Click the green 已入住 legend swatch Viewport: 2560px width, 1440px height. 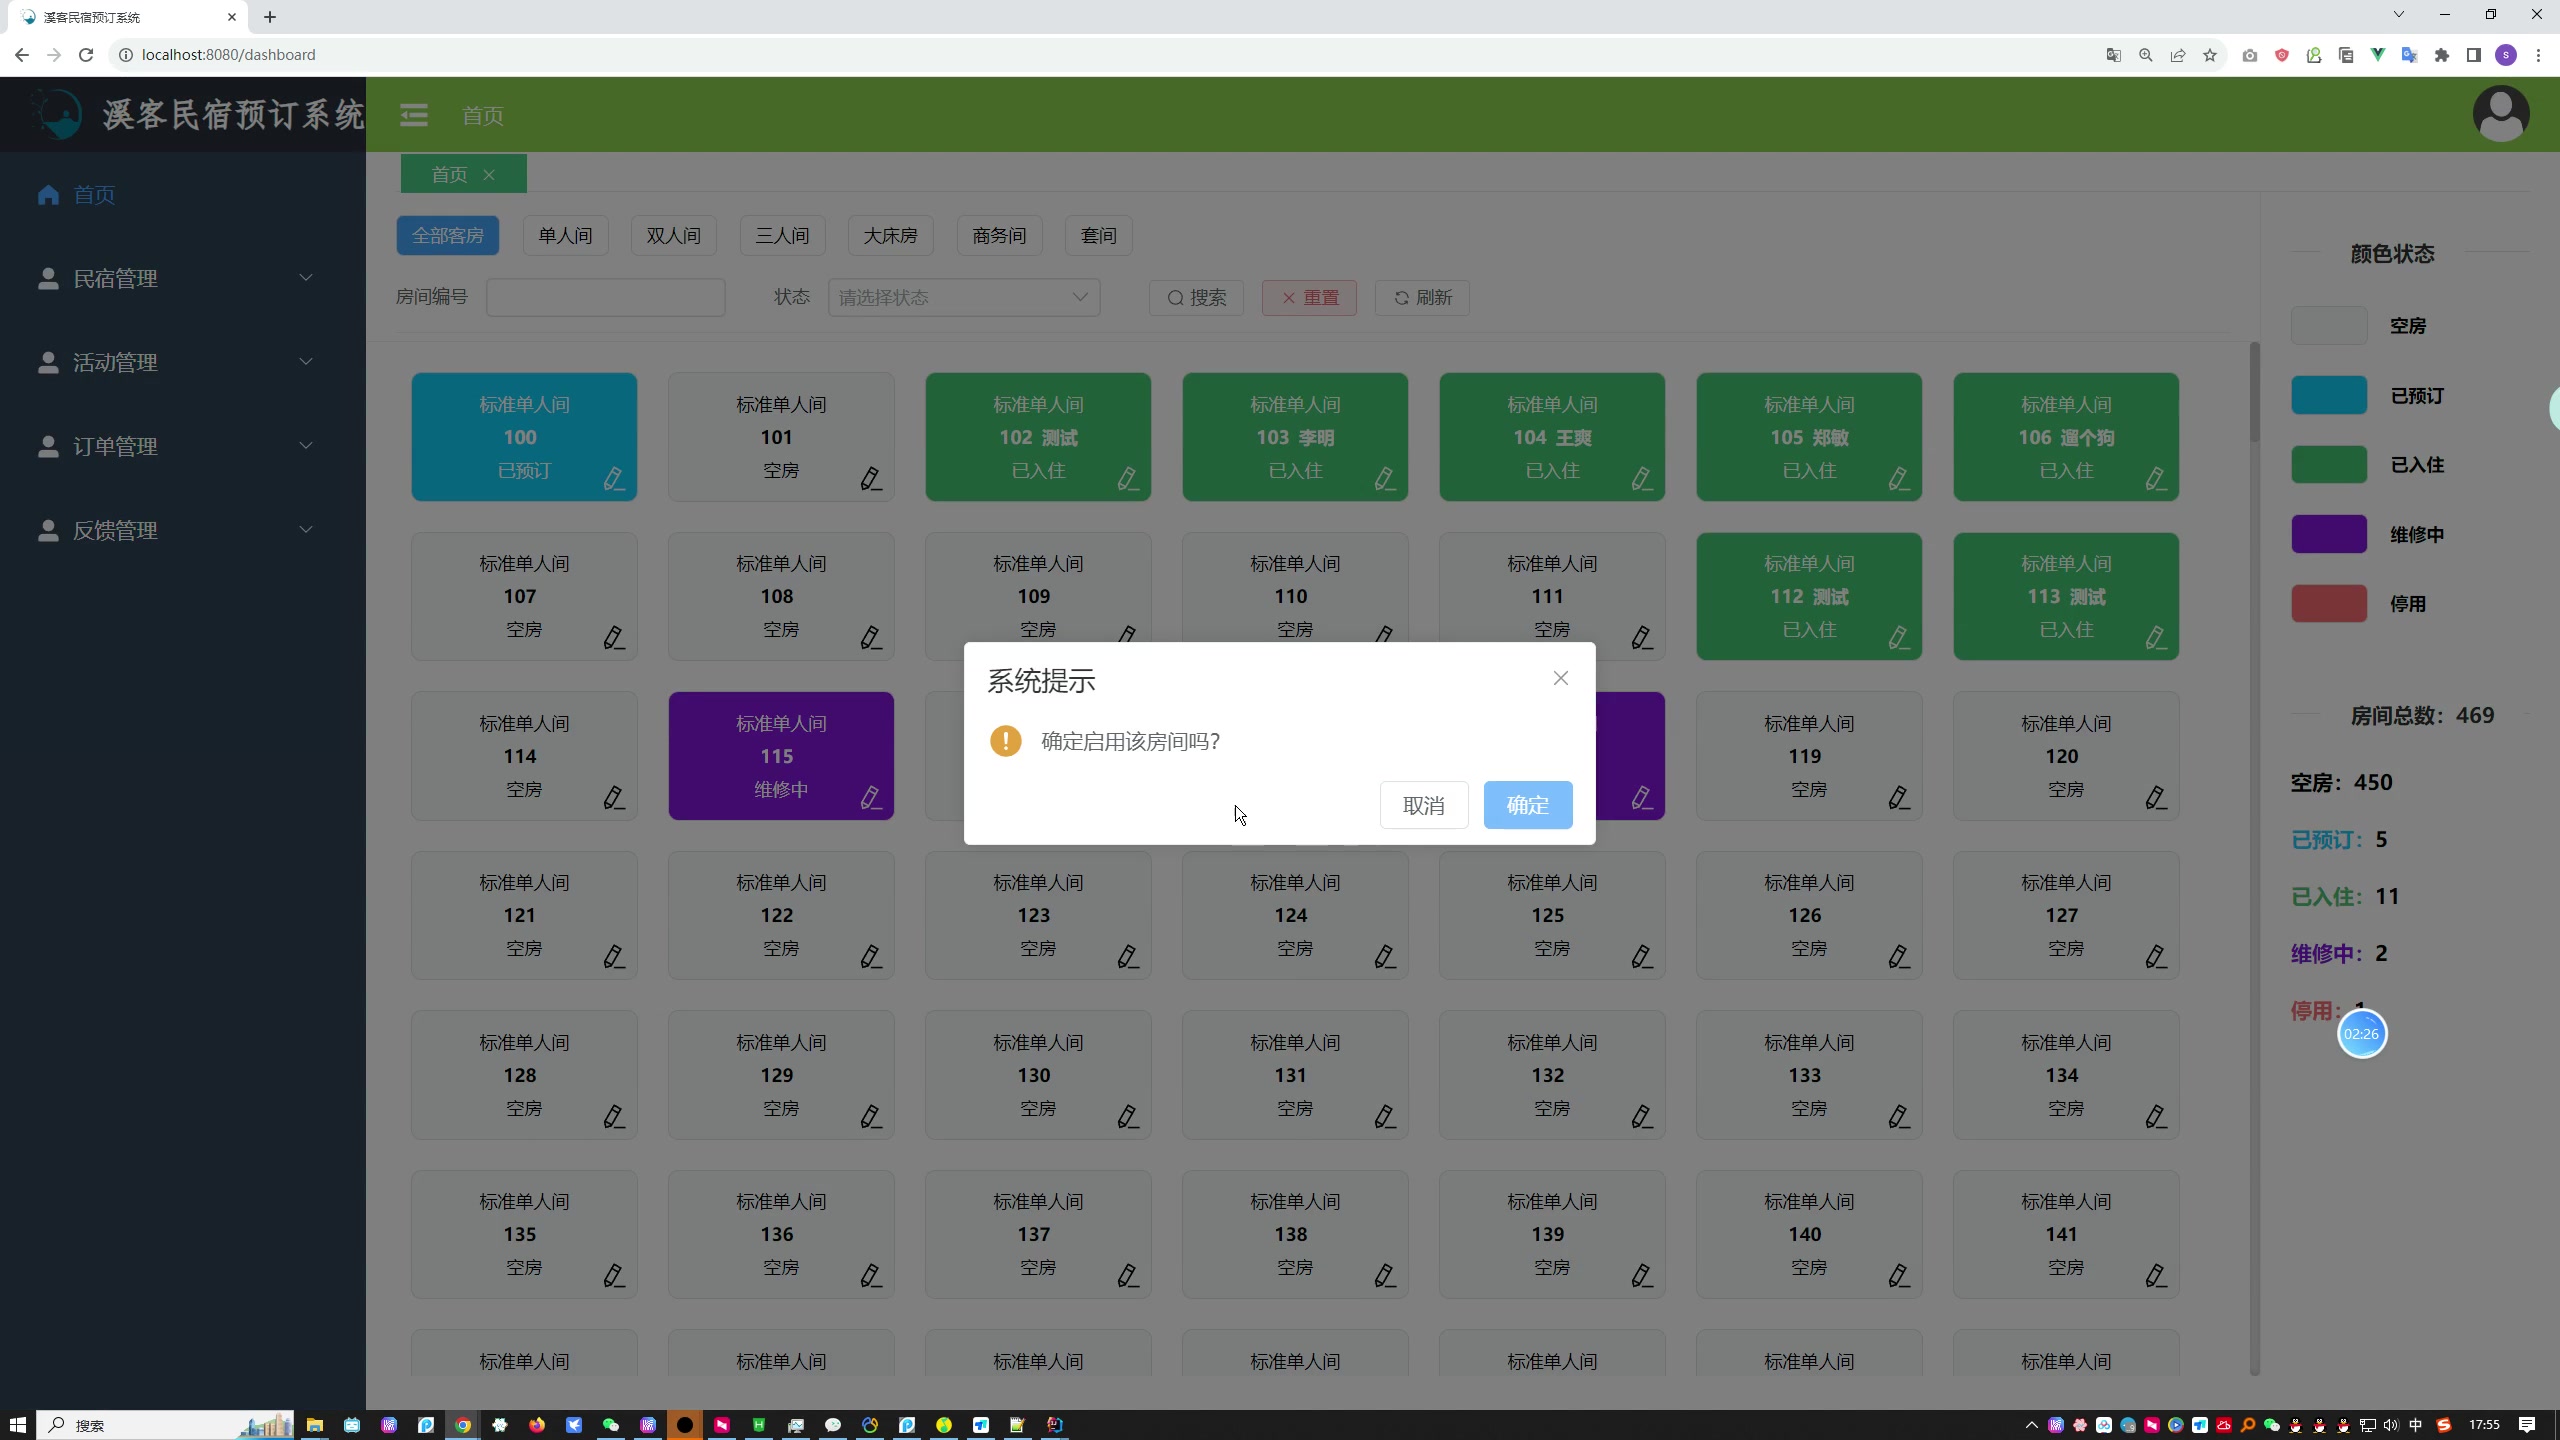2329,465
